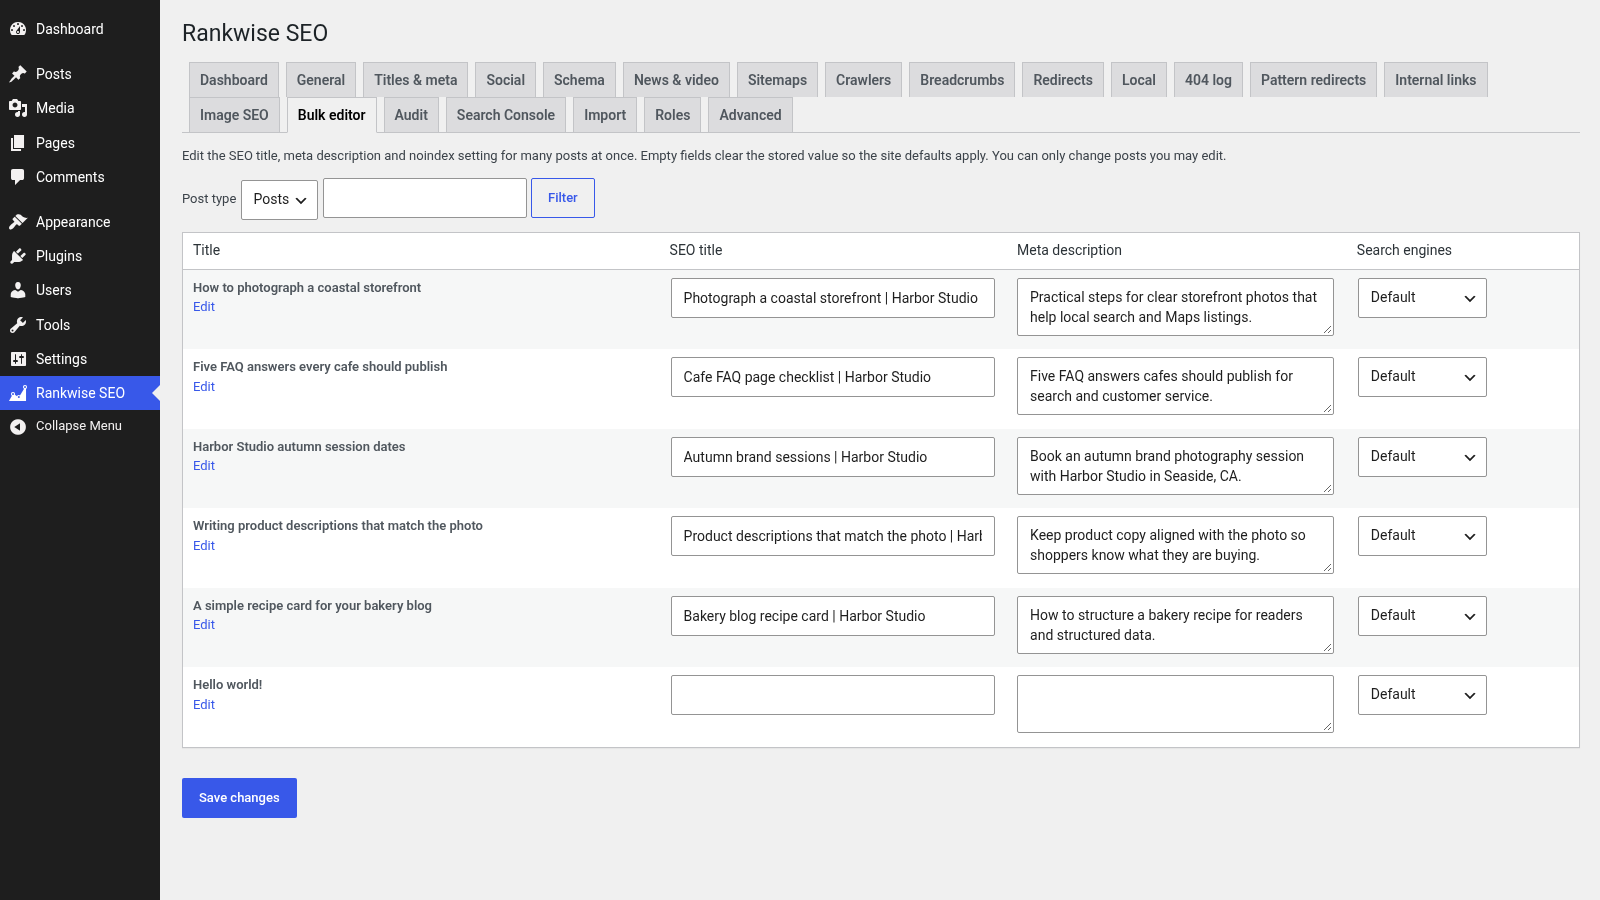Click the empty SEO title field for Hello world
The image size is (1600, 900).
pyautogui.click(x=833, y=695)
